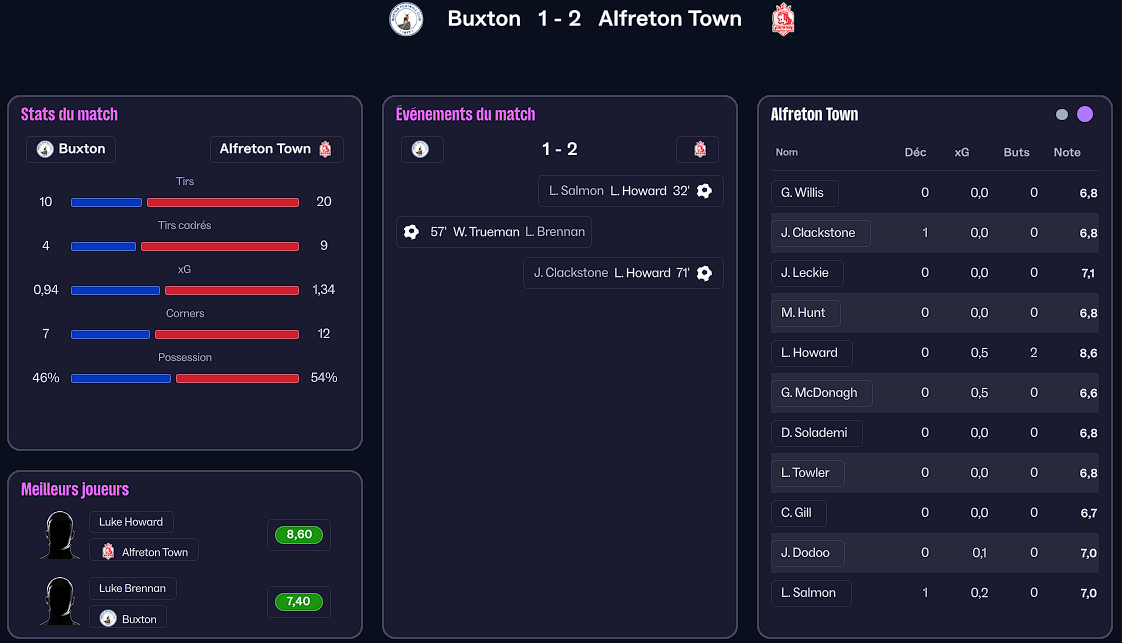This screenshot has width=1122, height=643.
Task: Select the purple team dot toggle
Action: (1085, 114)
